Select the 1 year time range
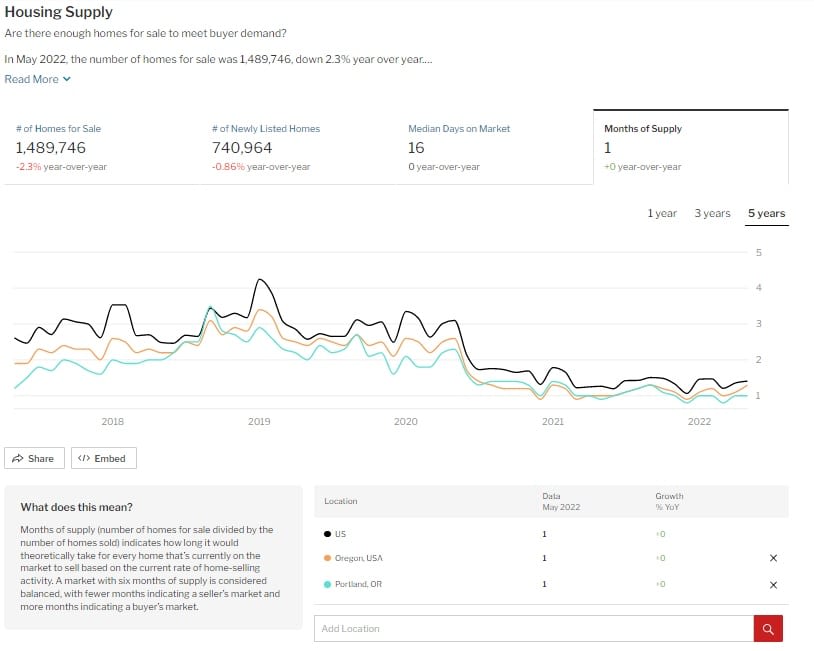The width and height of the screenshot is (814, 651). click(662, 213)
